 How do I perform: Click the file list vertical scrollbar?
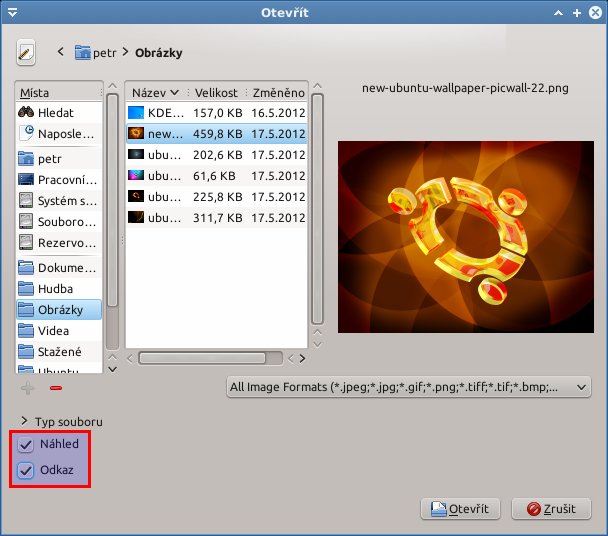pos(317,209)
